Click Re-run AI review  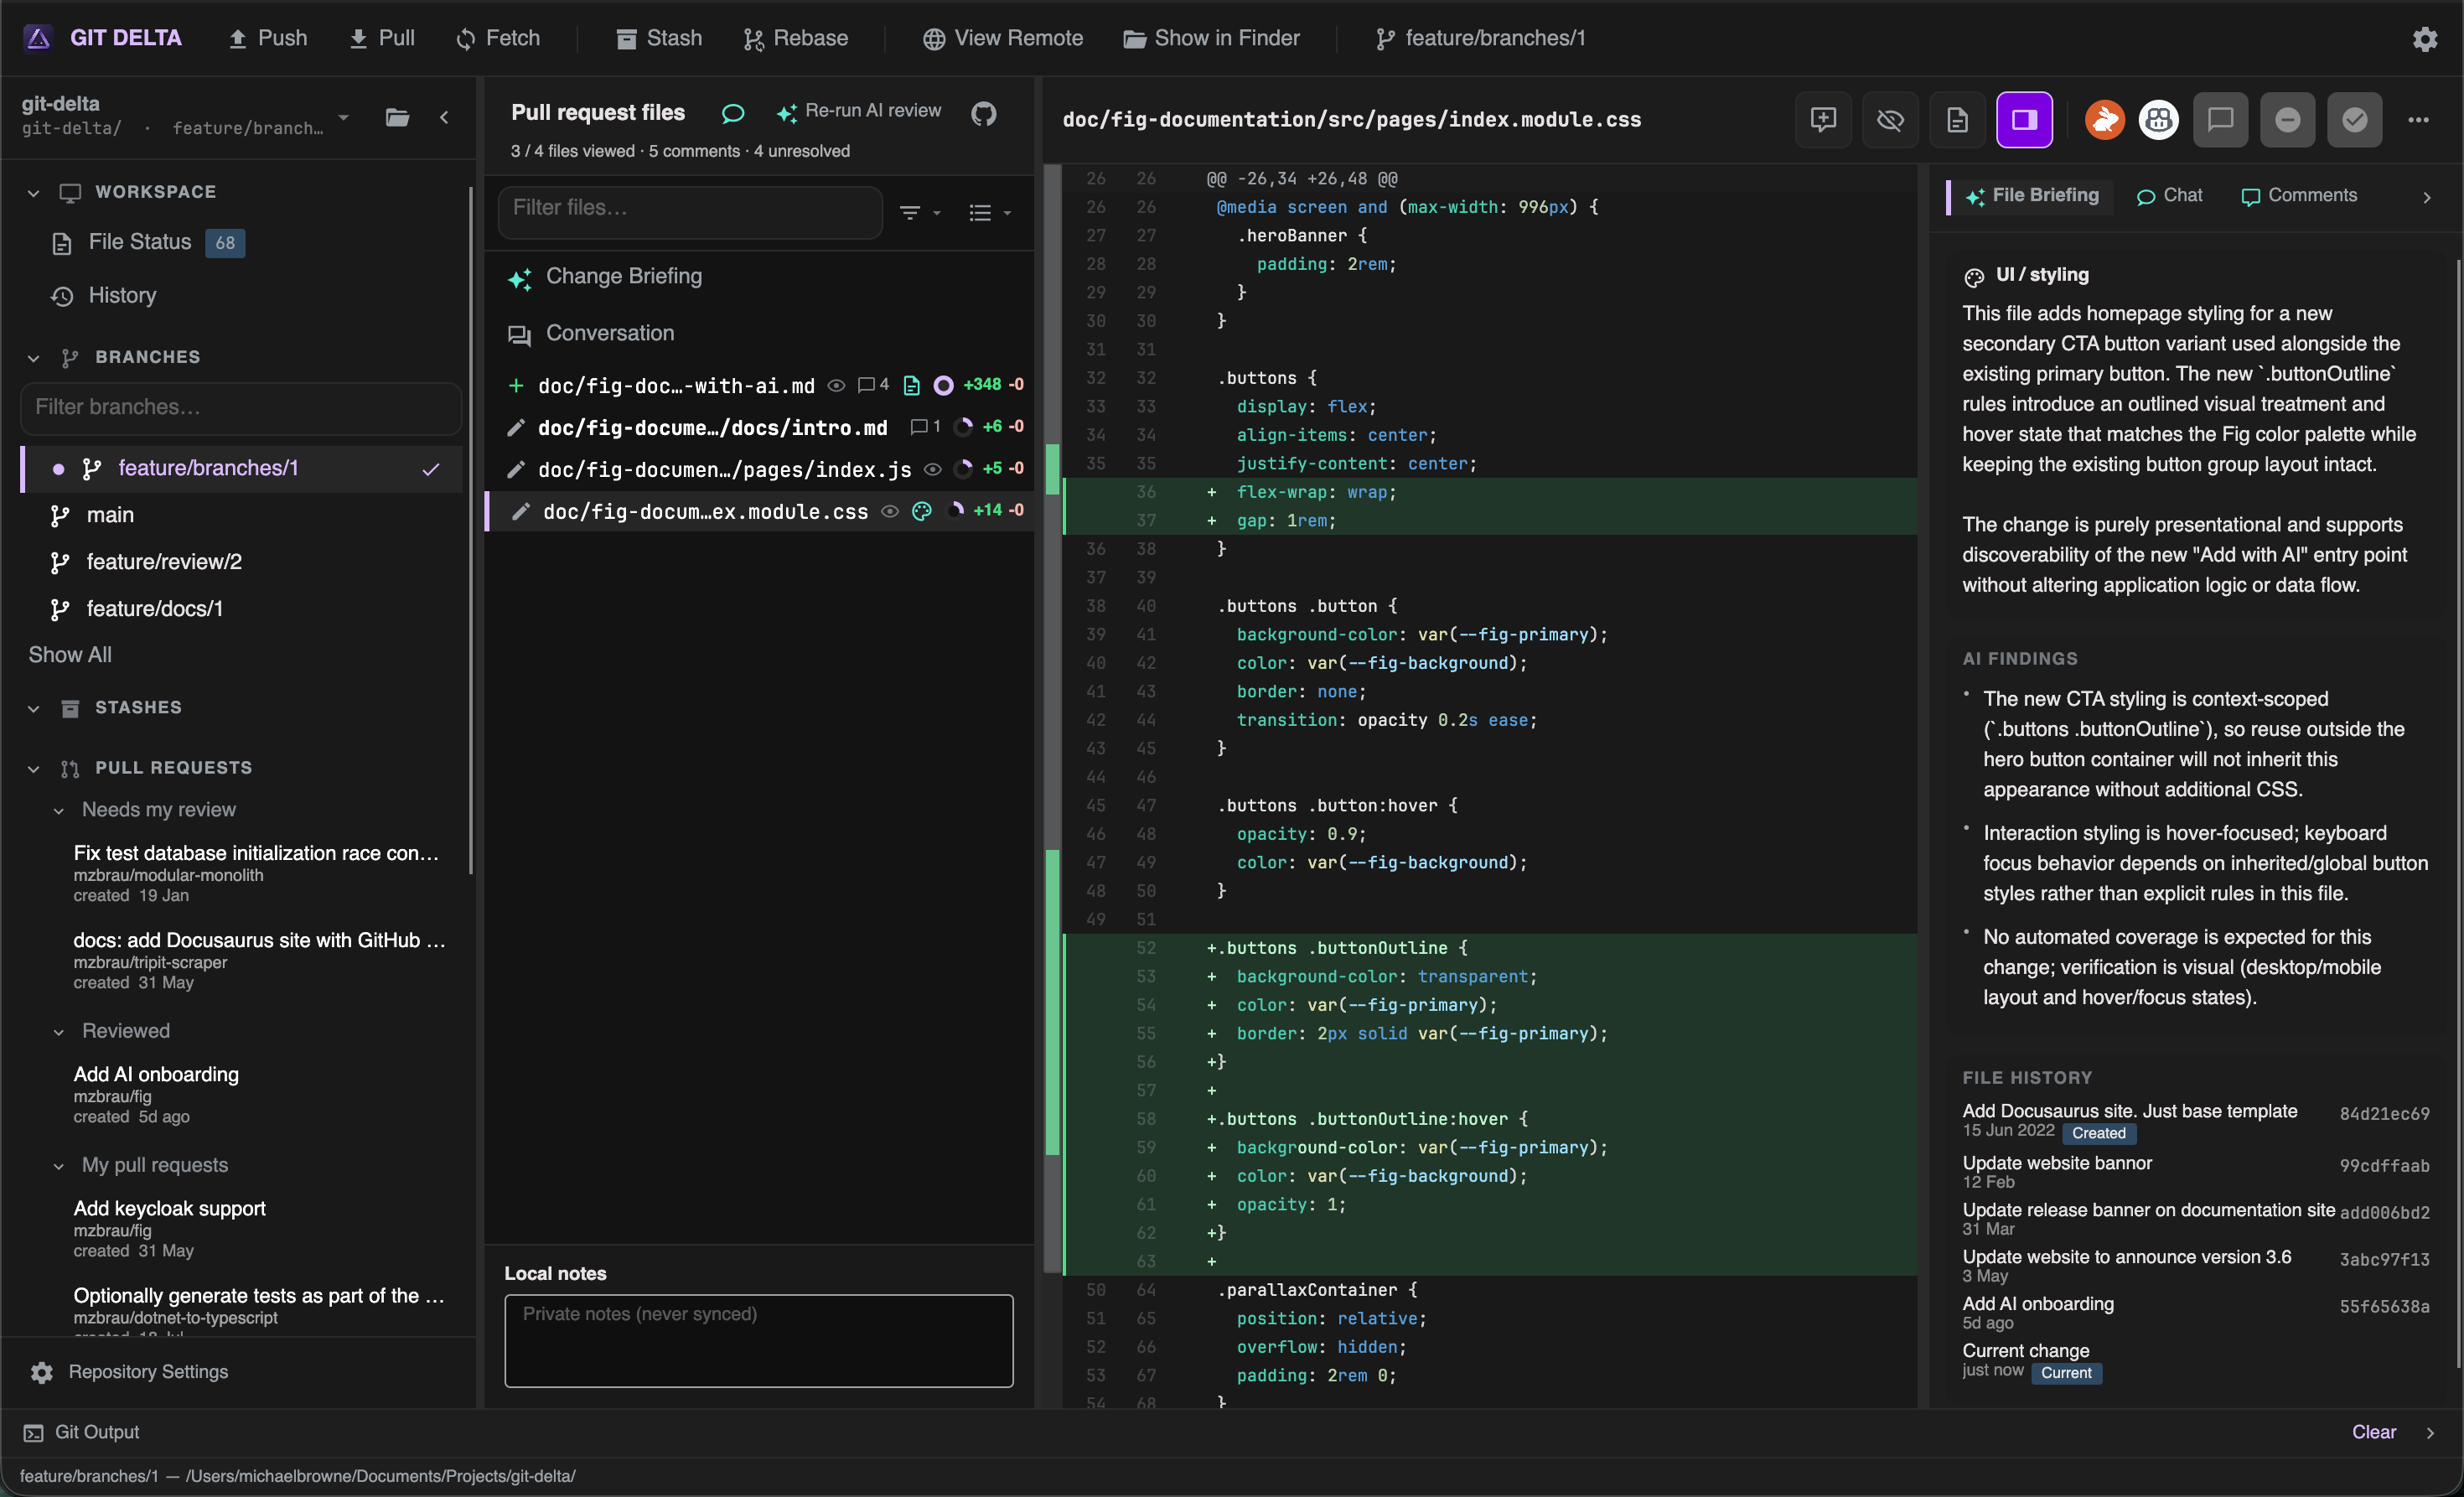859,111
